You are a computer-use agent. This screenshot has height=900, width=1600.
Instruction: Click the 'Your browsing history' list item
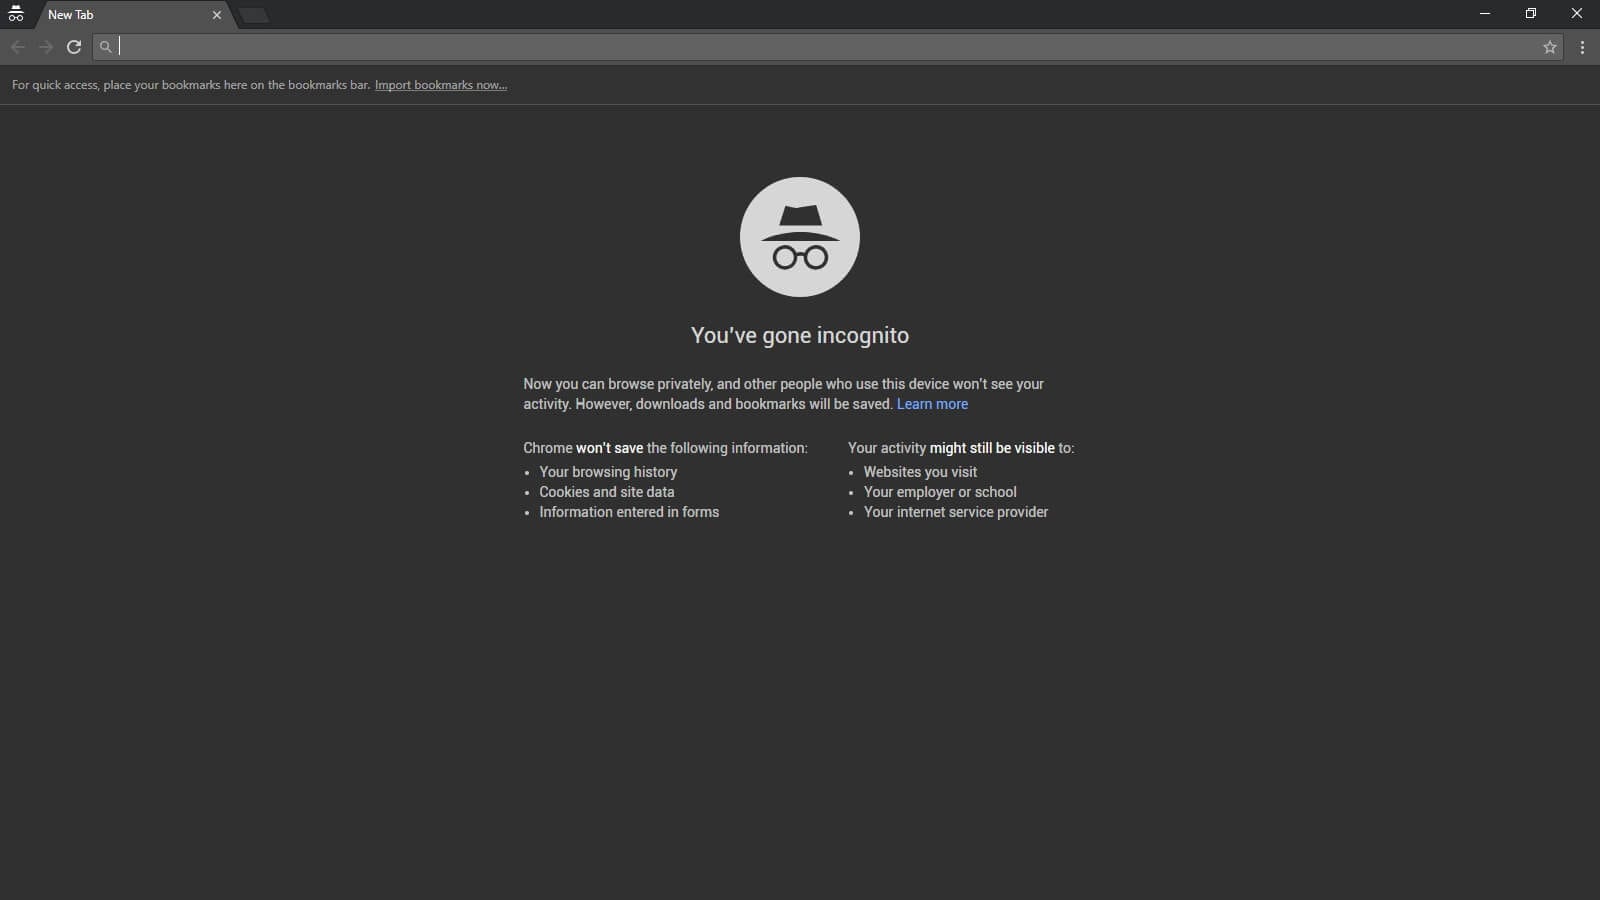[608, 472]
